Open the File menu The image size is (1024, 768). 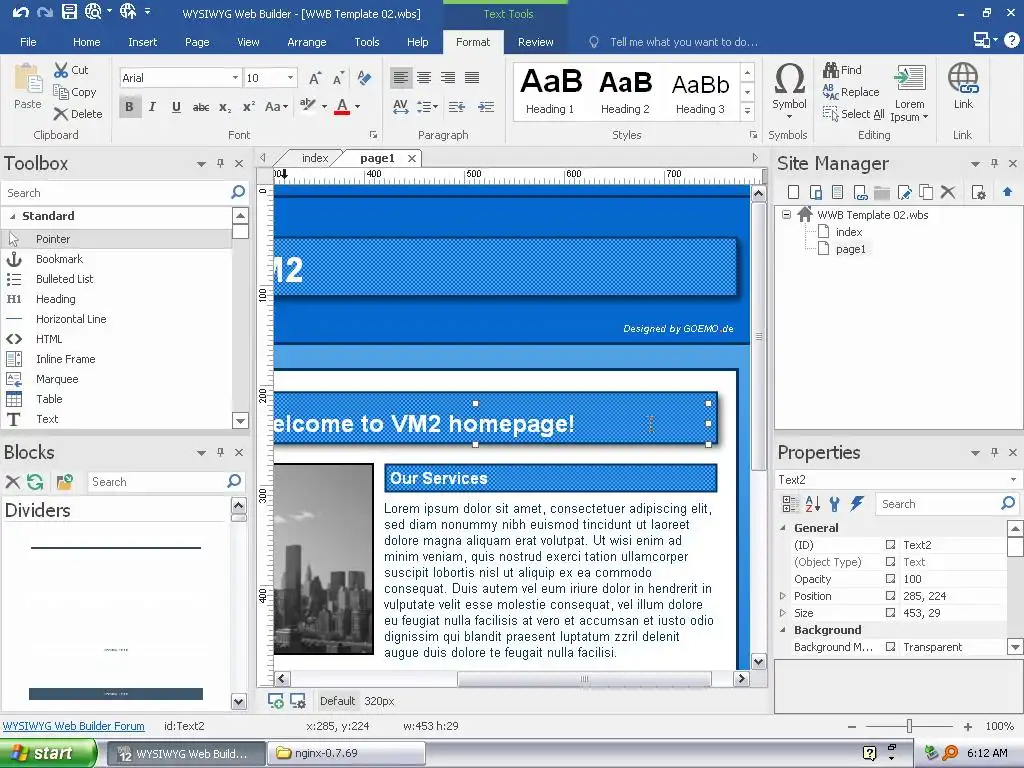click(28, 42)
